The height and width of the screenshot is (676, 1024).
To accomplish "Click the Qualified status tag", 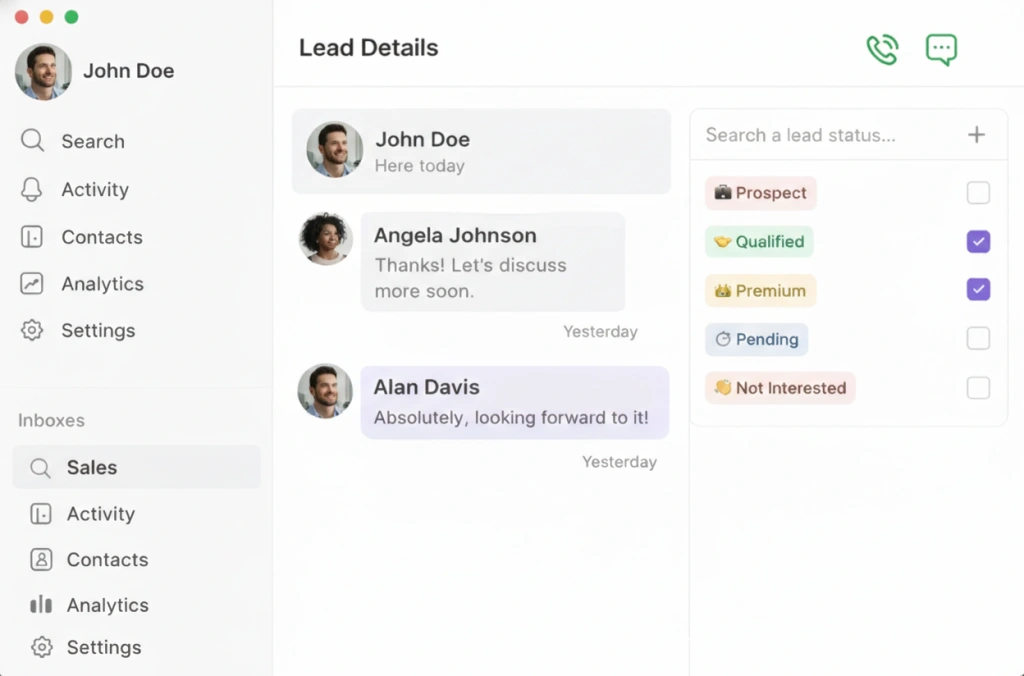I will pyautogui.click(x=759, y=242).
